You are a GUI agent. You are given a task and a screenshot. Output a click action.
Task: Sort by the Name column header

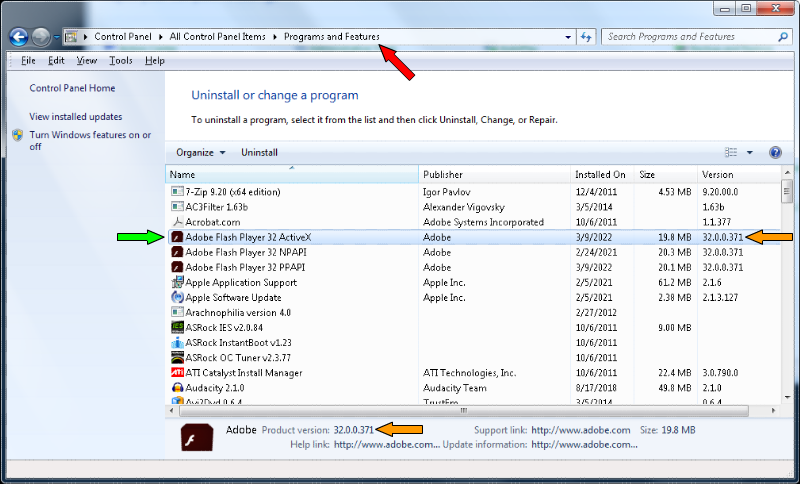pos(292,174)
